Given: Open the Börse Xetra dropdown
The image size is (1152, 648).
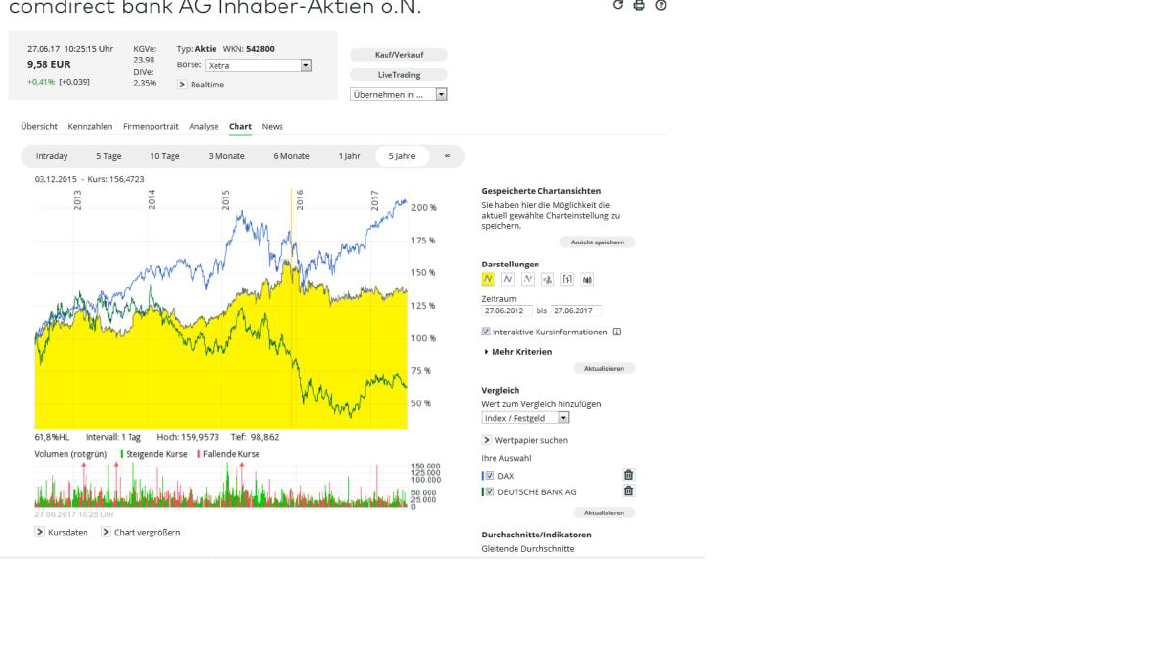Looking at the screenshot, I should (x=306, y=66).
